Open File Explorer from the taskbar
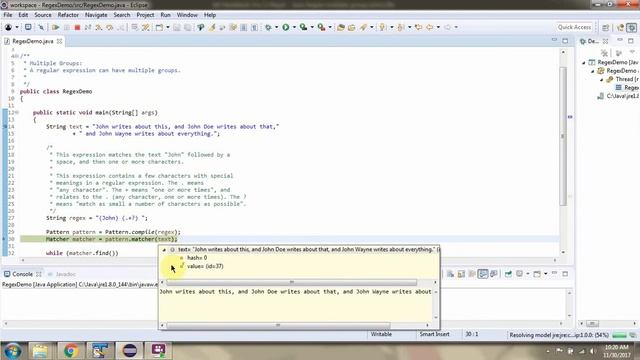 (x=40, y=351)
